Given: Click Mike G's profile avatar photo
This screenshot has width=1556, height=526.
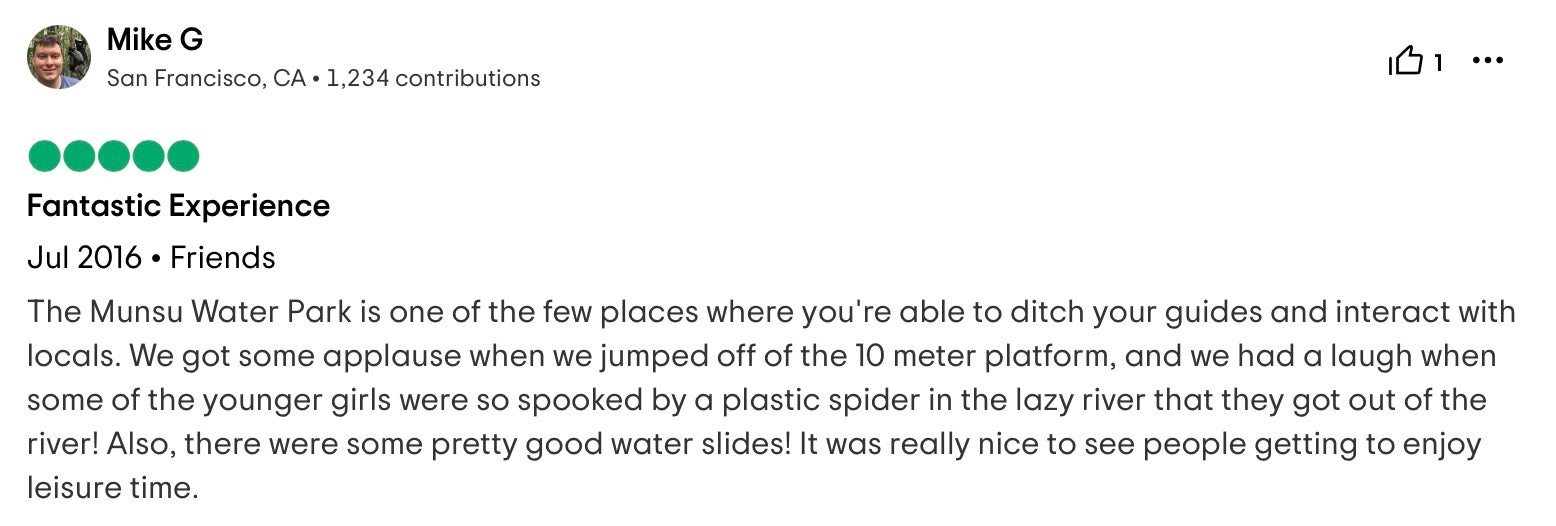Looking at the screenshot, I should [x=59, y=58].
